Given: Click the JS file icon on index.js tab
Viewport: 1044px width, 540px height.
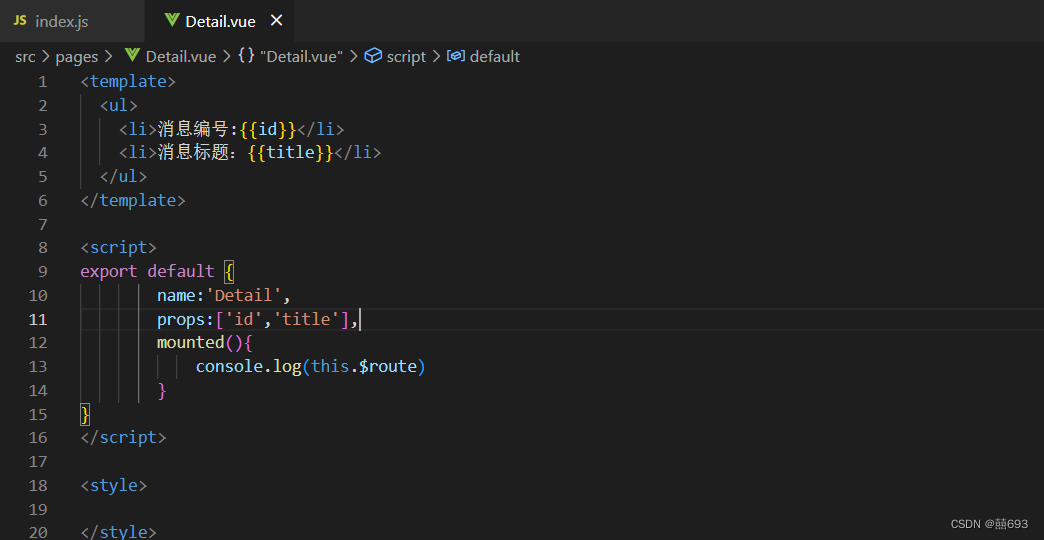Looking at the screenshot, I should [21, 21].
